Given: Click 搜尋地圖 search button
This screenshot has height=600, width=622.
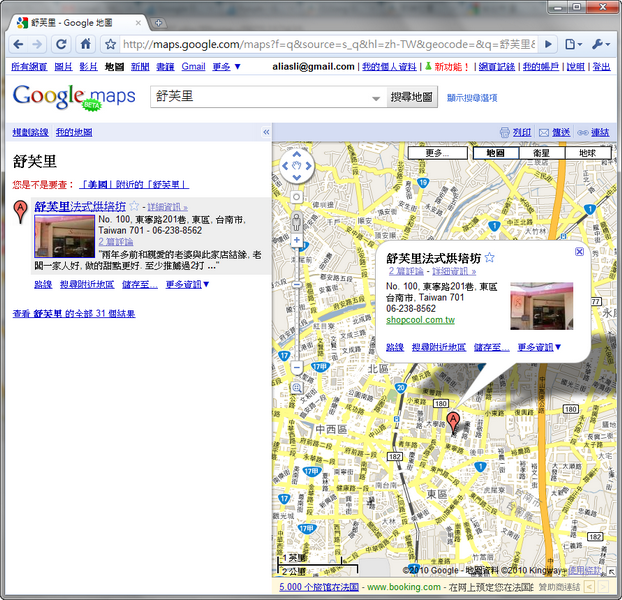Looking at the screenshot, I should click(412, 97).
